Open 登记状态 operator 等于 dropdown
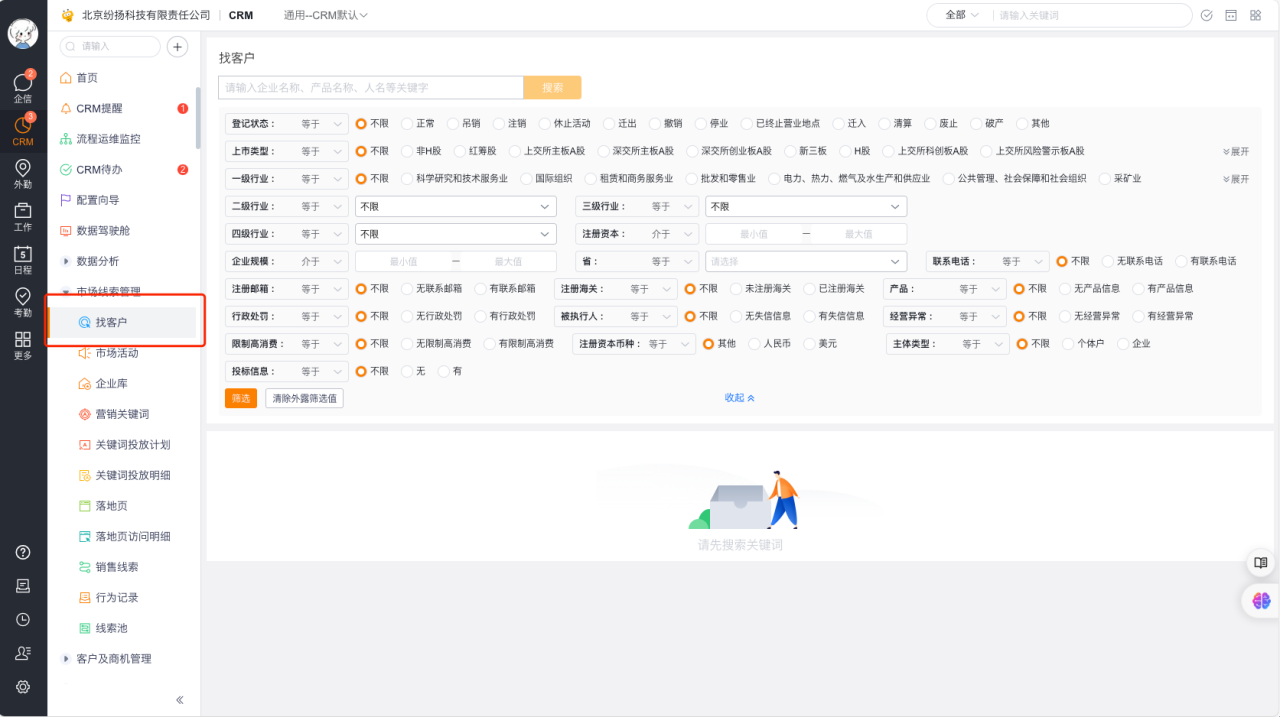This screenshot has width=1280, height=717. click(322, 124)
